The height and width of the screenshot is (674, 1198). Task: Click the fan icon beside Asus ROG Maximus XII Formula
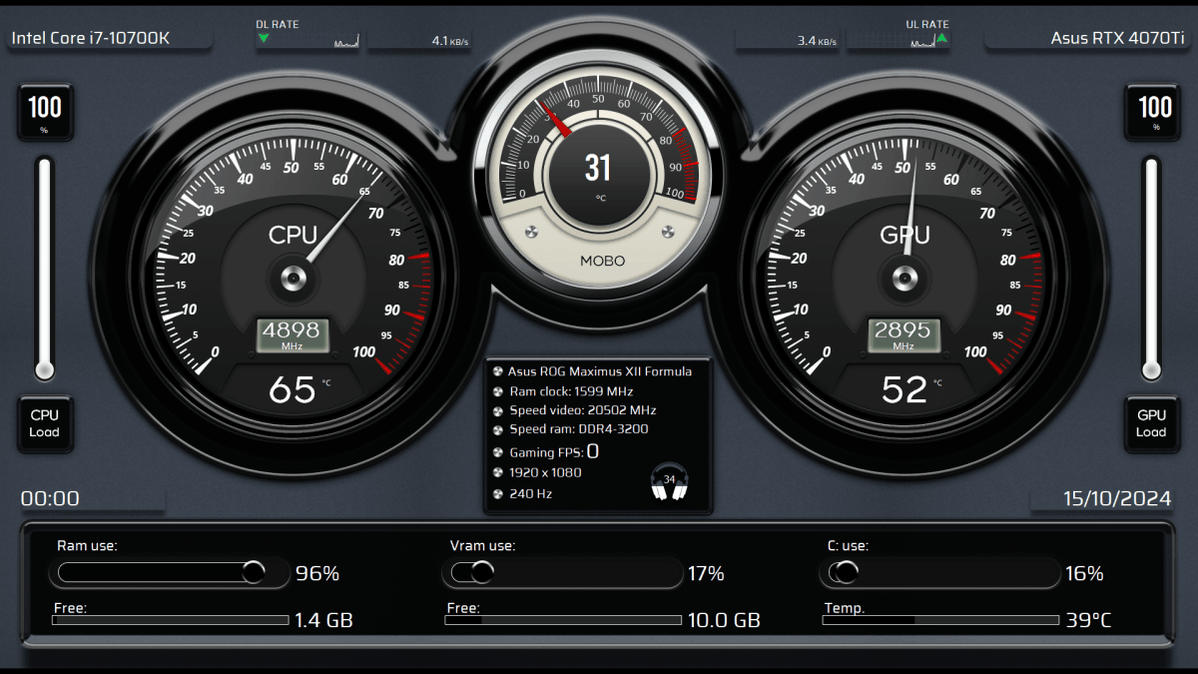[x=496, y=371]
